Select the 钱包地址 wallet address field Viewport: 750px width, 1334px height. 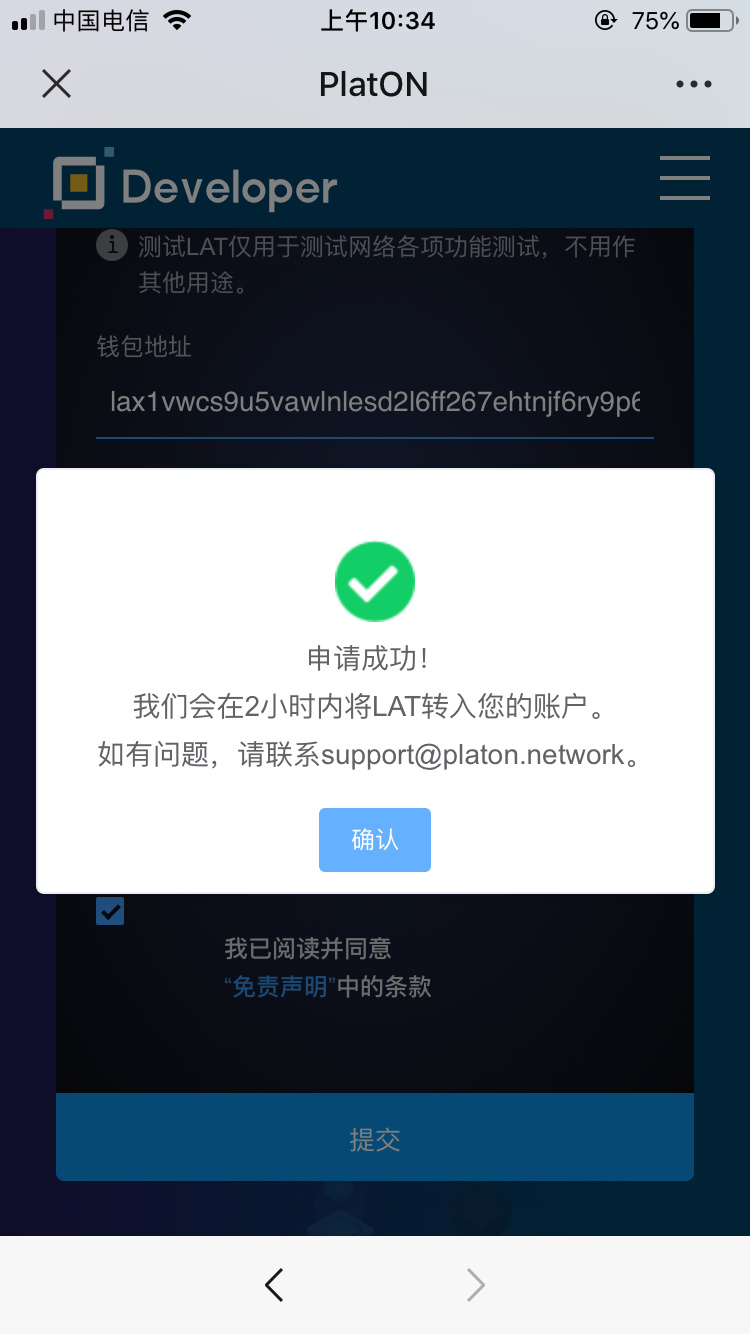[375, 403]
